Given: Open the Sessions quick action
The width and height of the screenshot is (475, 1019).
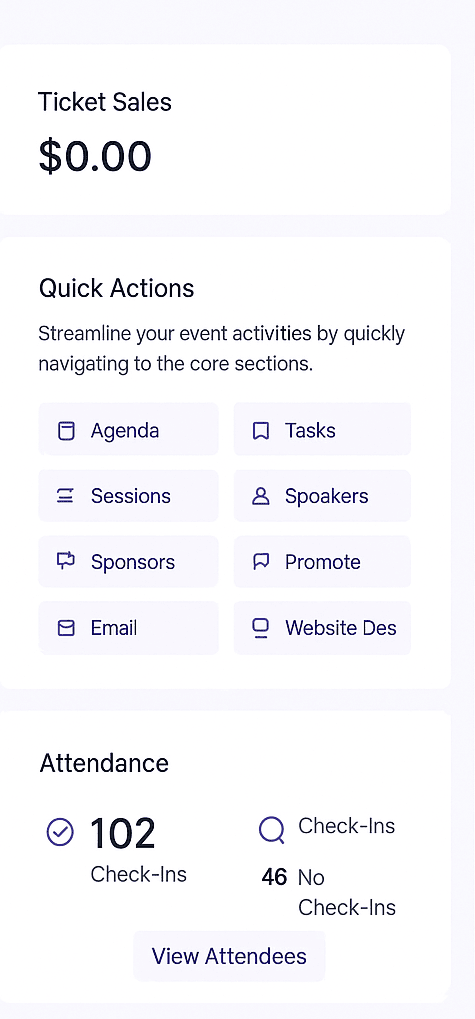Looking at the screenshot, I should [x=129, y=495].
